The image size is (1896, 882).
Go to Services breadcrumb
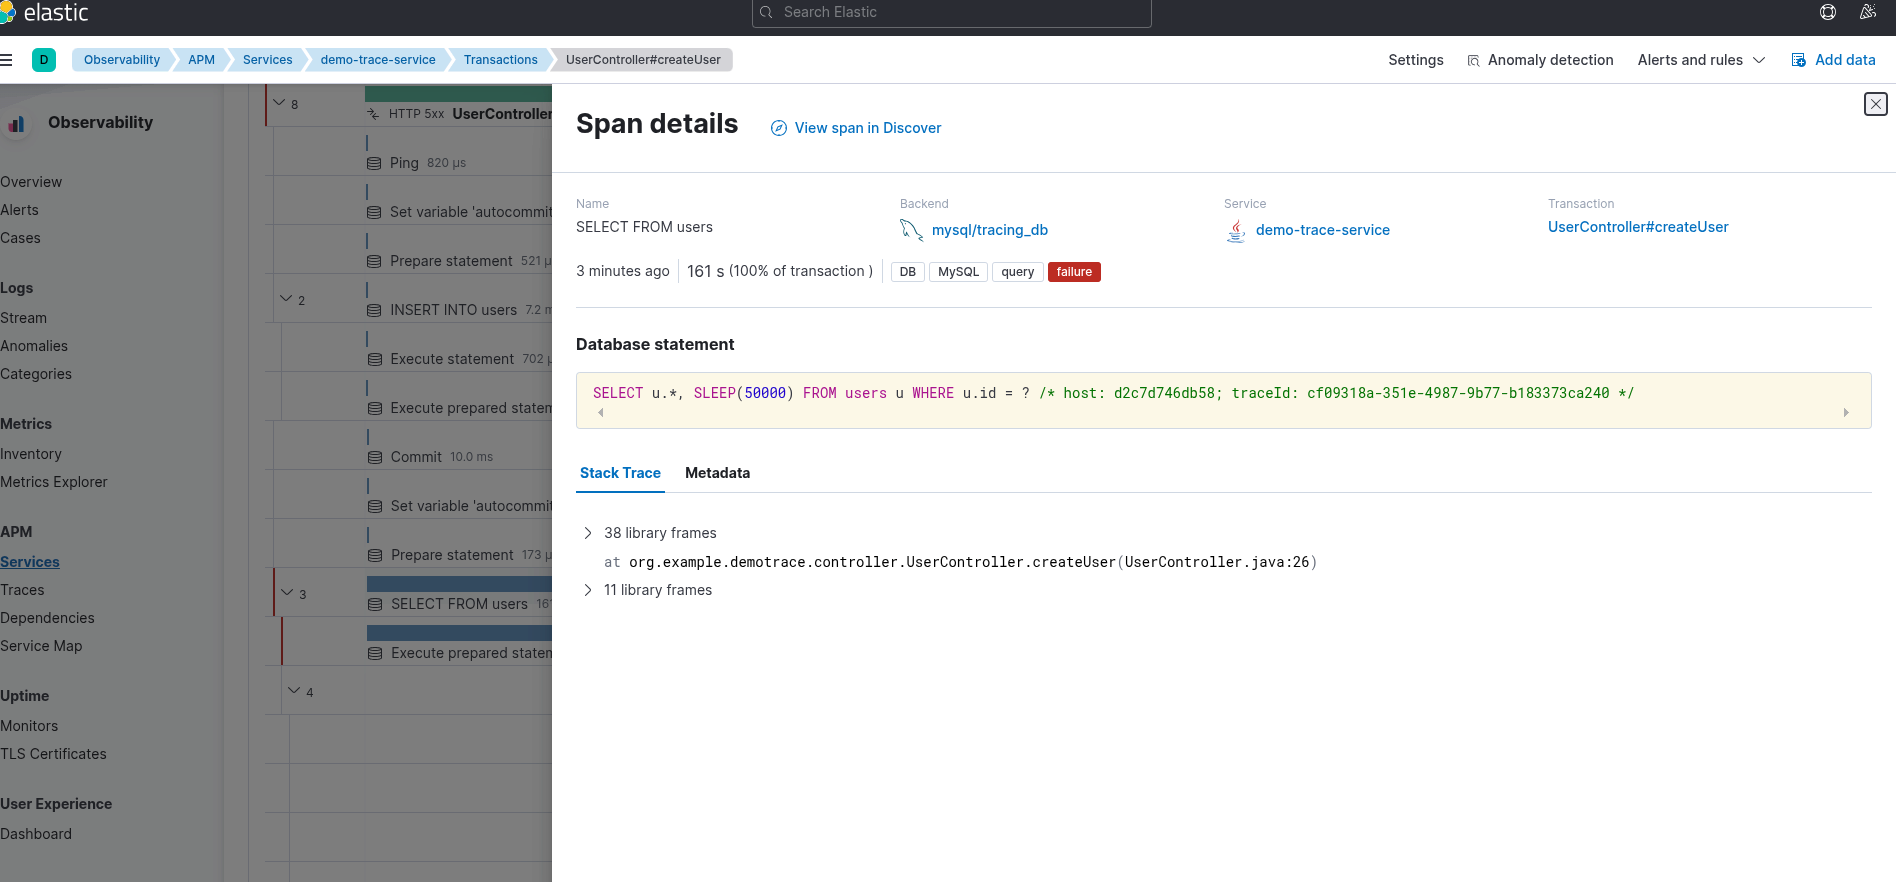(x=268, y=60)
